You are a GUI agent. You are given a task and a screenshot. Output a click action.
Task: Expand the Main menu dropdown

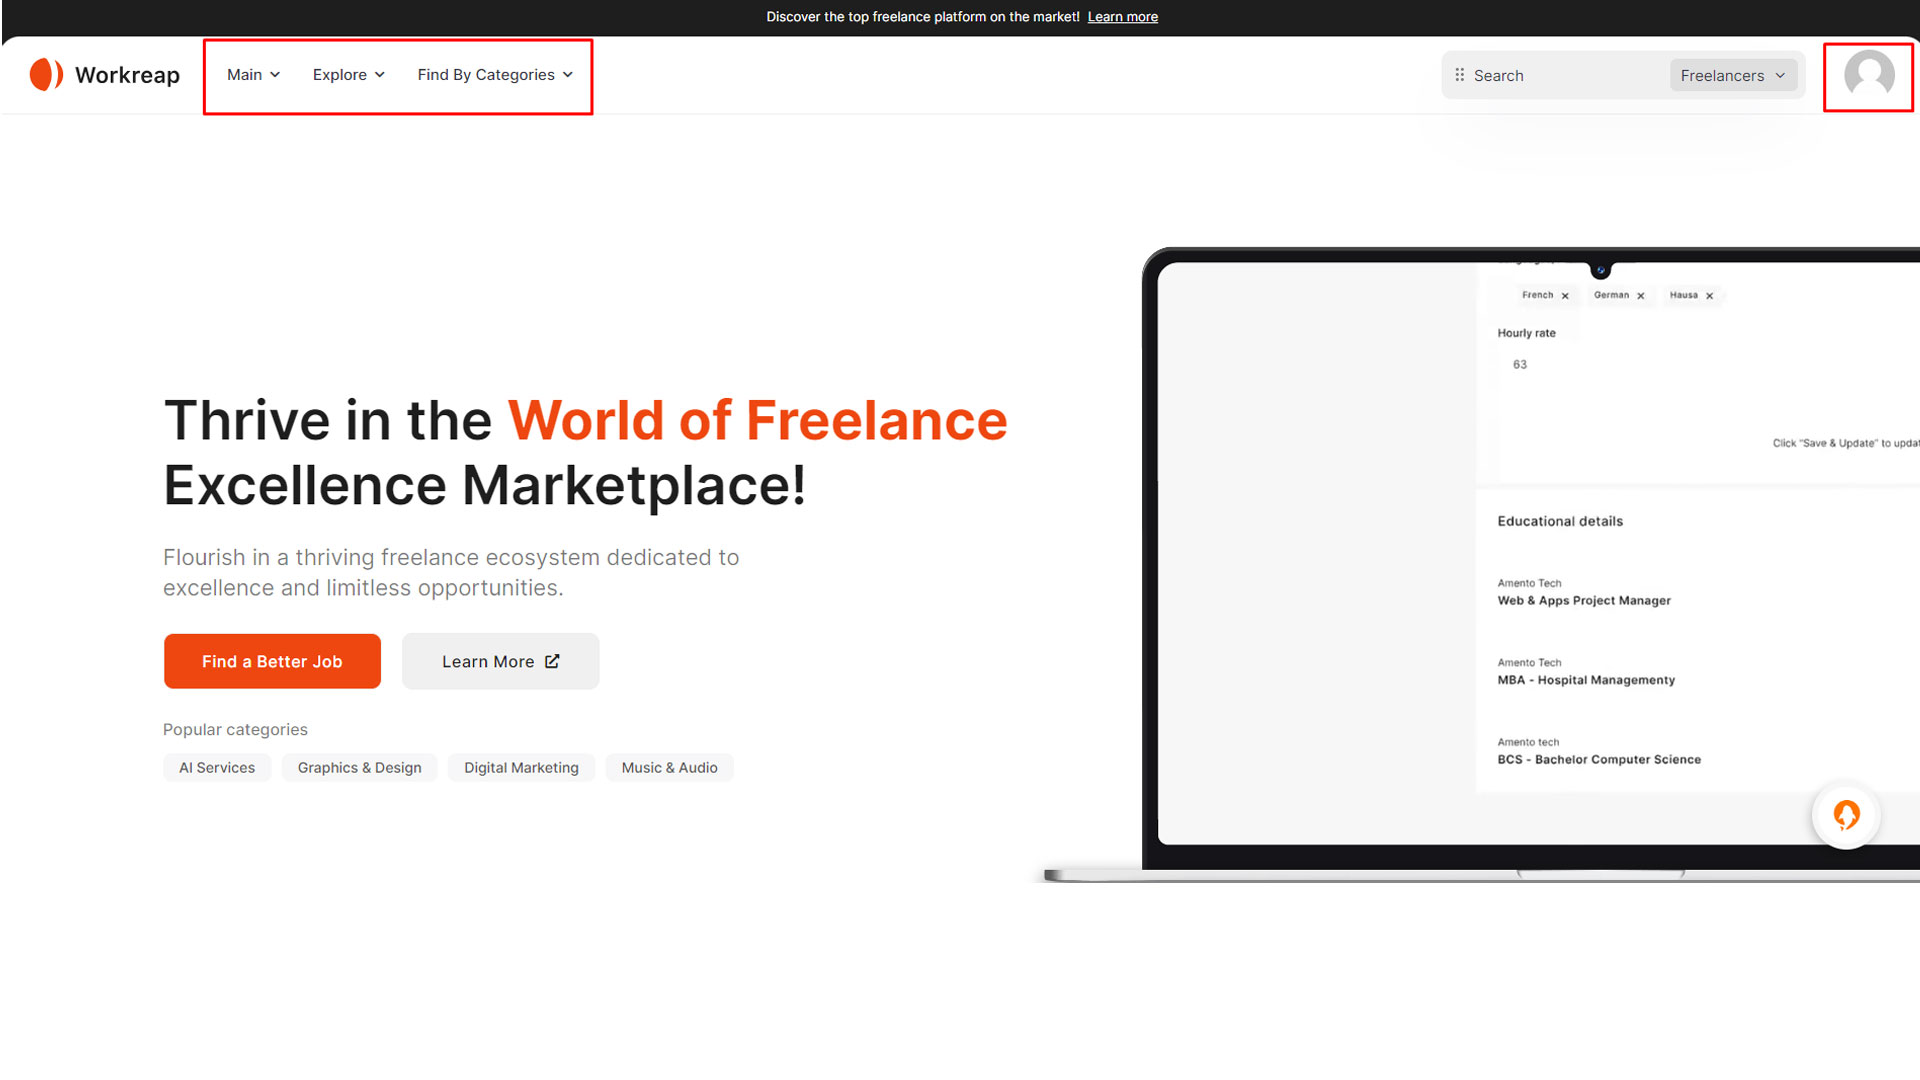point(253,75)
